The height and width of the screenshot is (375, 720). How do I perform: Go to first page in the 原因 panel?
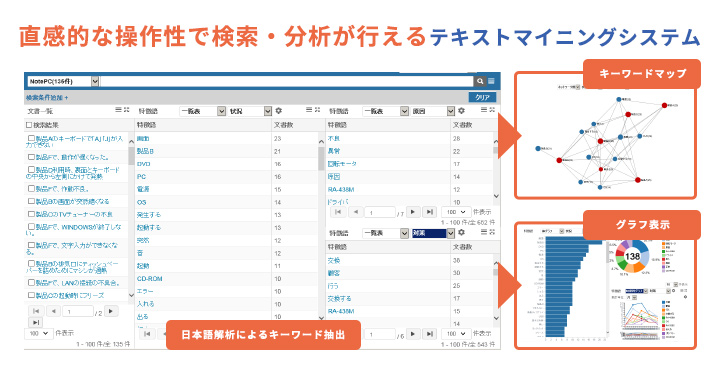coord(338,212)
